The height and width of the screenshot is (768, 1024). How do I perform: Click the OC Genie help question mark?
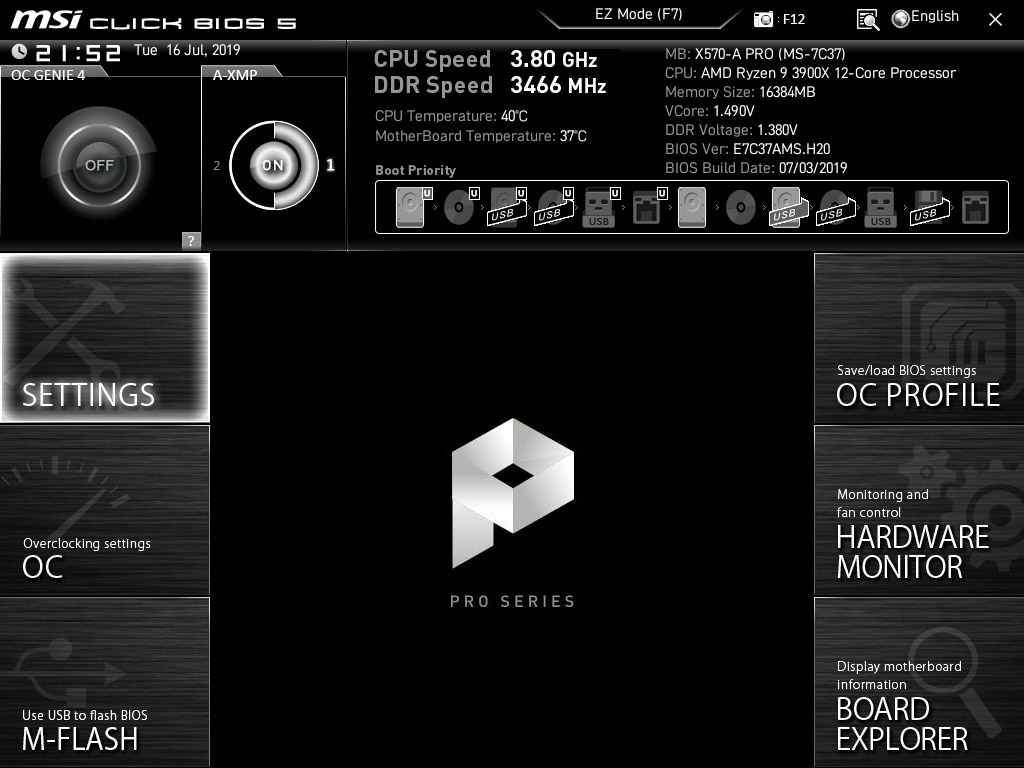[191, 240]
